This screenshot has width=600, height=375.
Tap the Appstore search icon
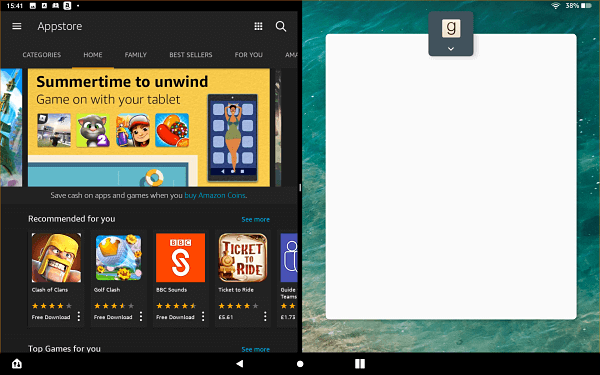(281, 26)
